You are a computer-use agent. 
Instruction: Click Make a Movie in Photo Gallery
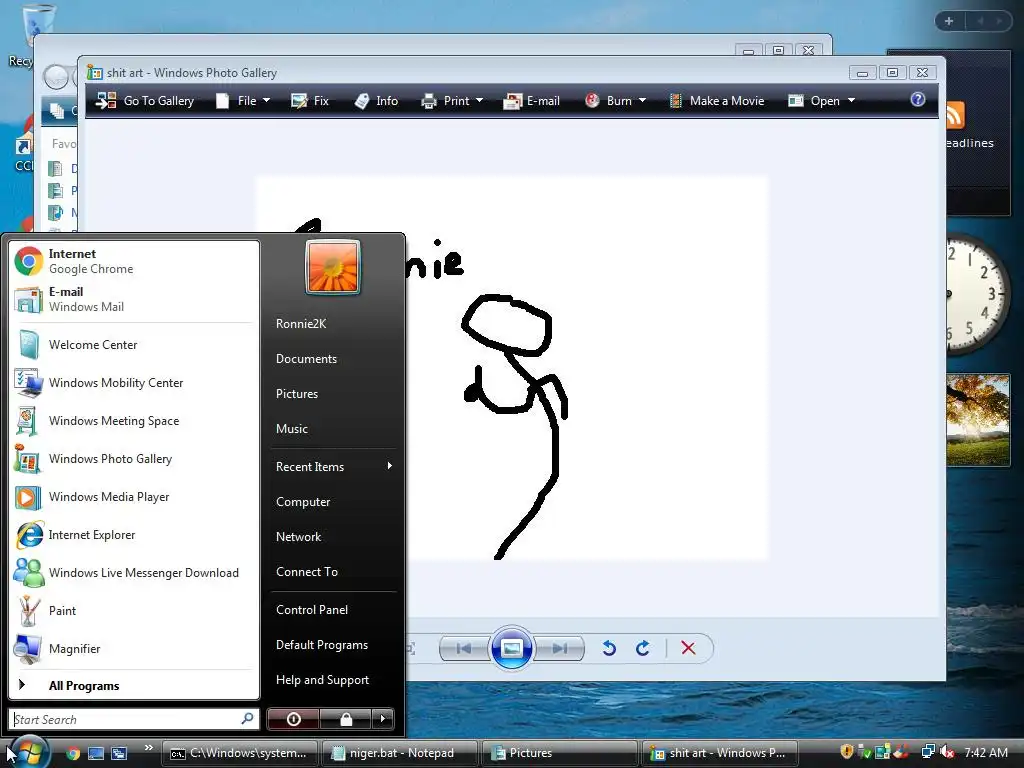point(717,101)
